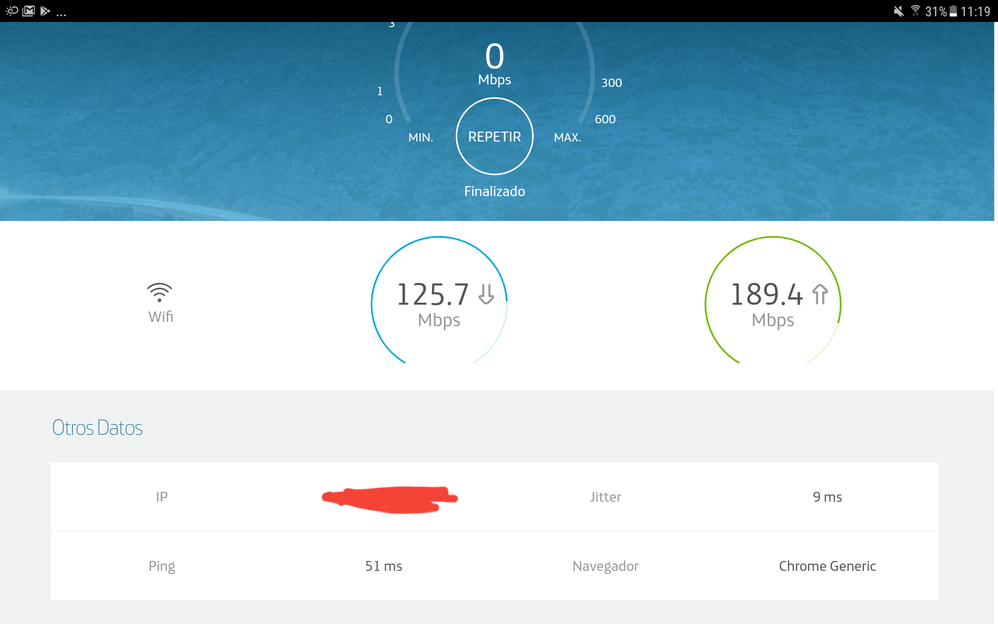
Task: Tap the mute icon in status bar
Action: [x=897, y=11]
